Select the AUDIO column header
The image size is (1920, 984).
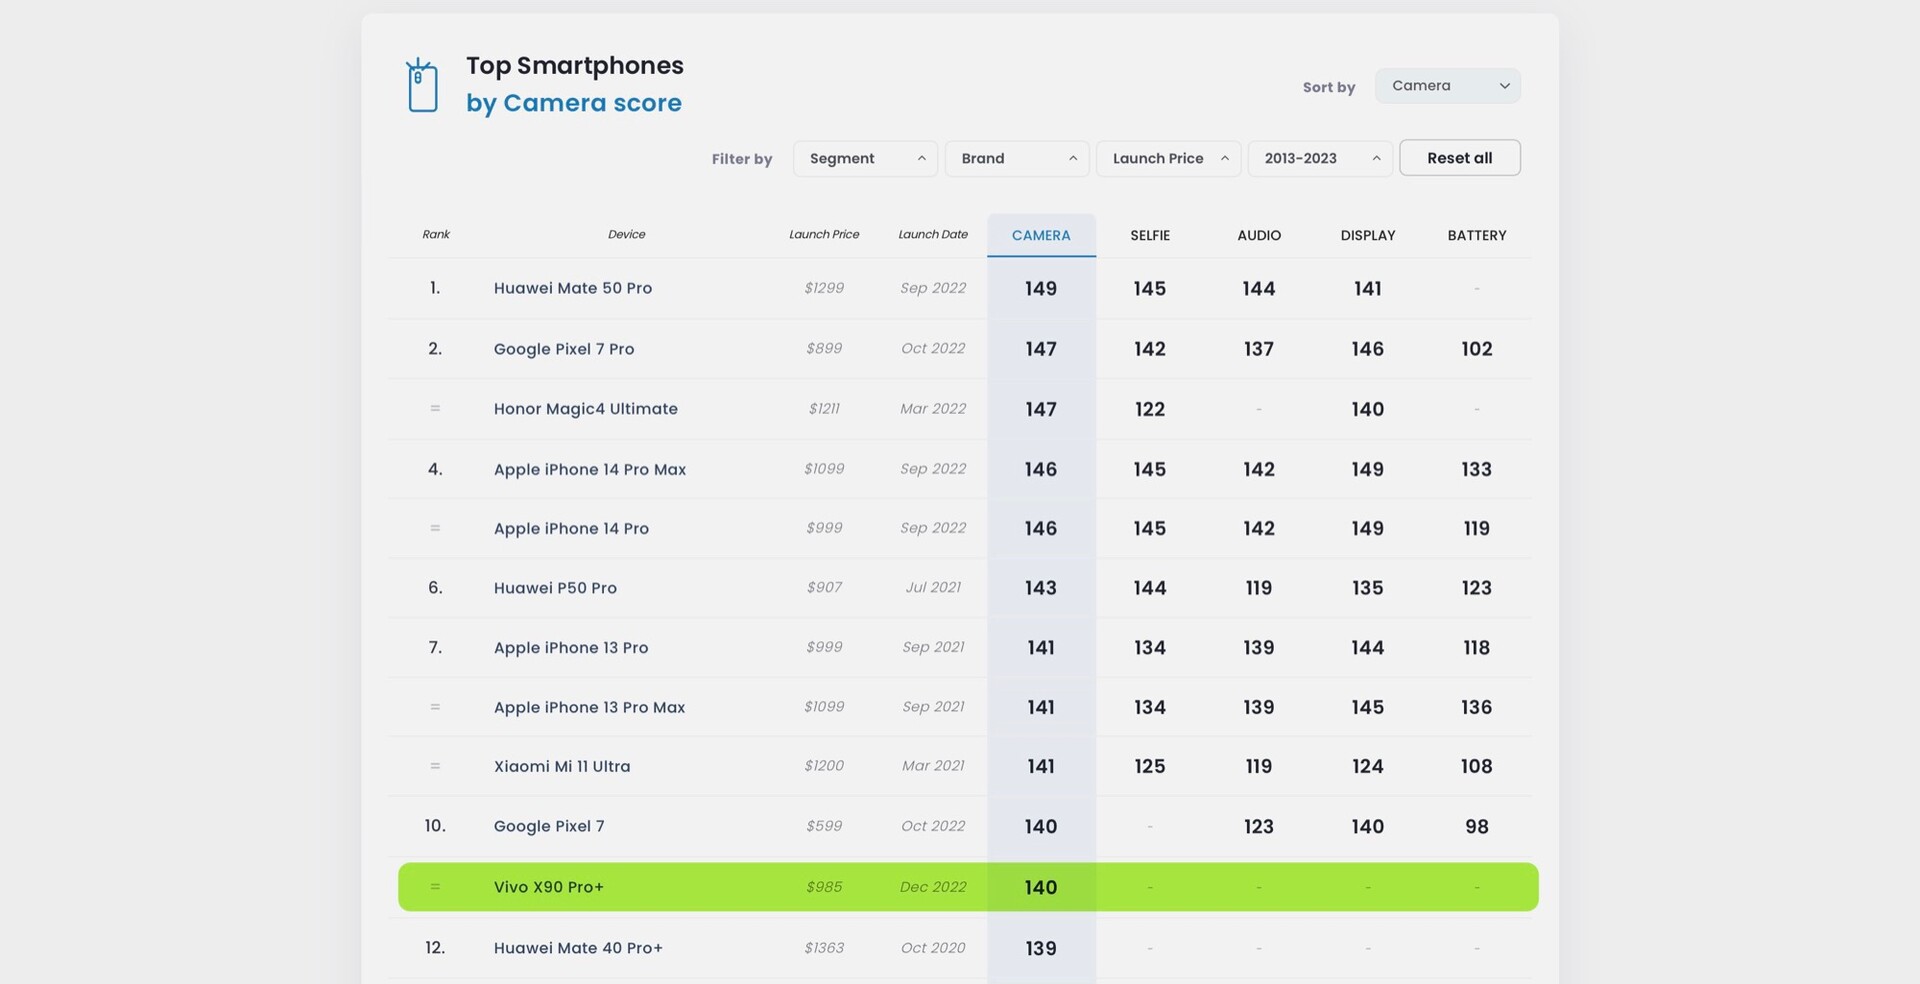tap(1259, 235)
